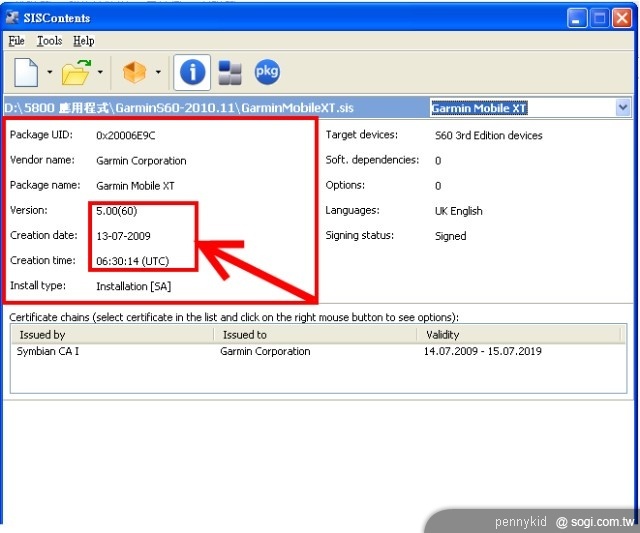Click the Issued to column header
This screenshot has width=640, height=533.
315,335
